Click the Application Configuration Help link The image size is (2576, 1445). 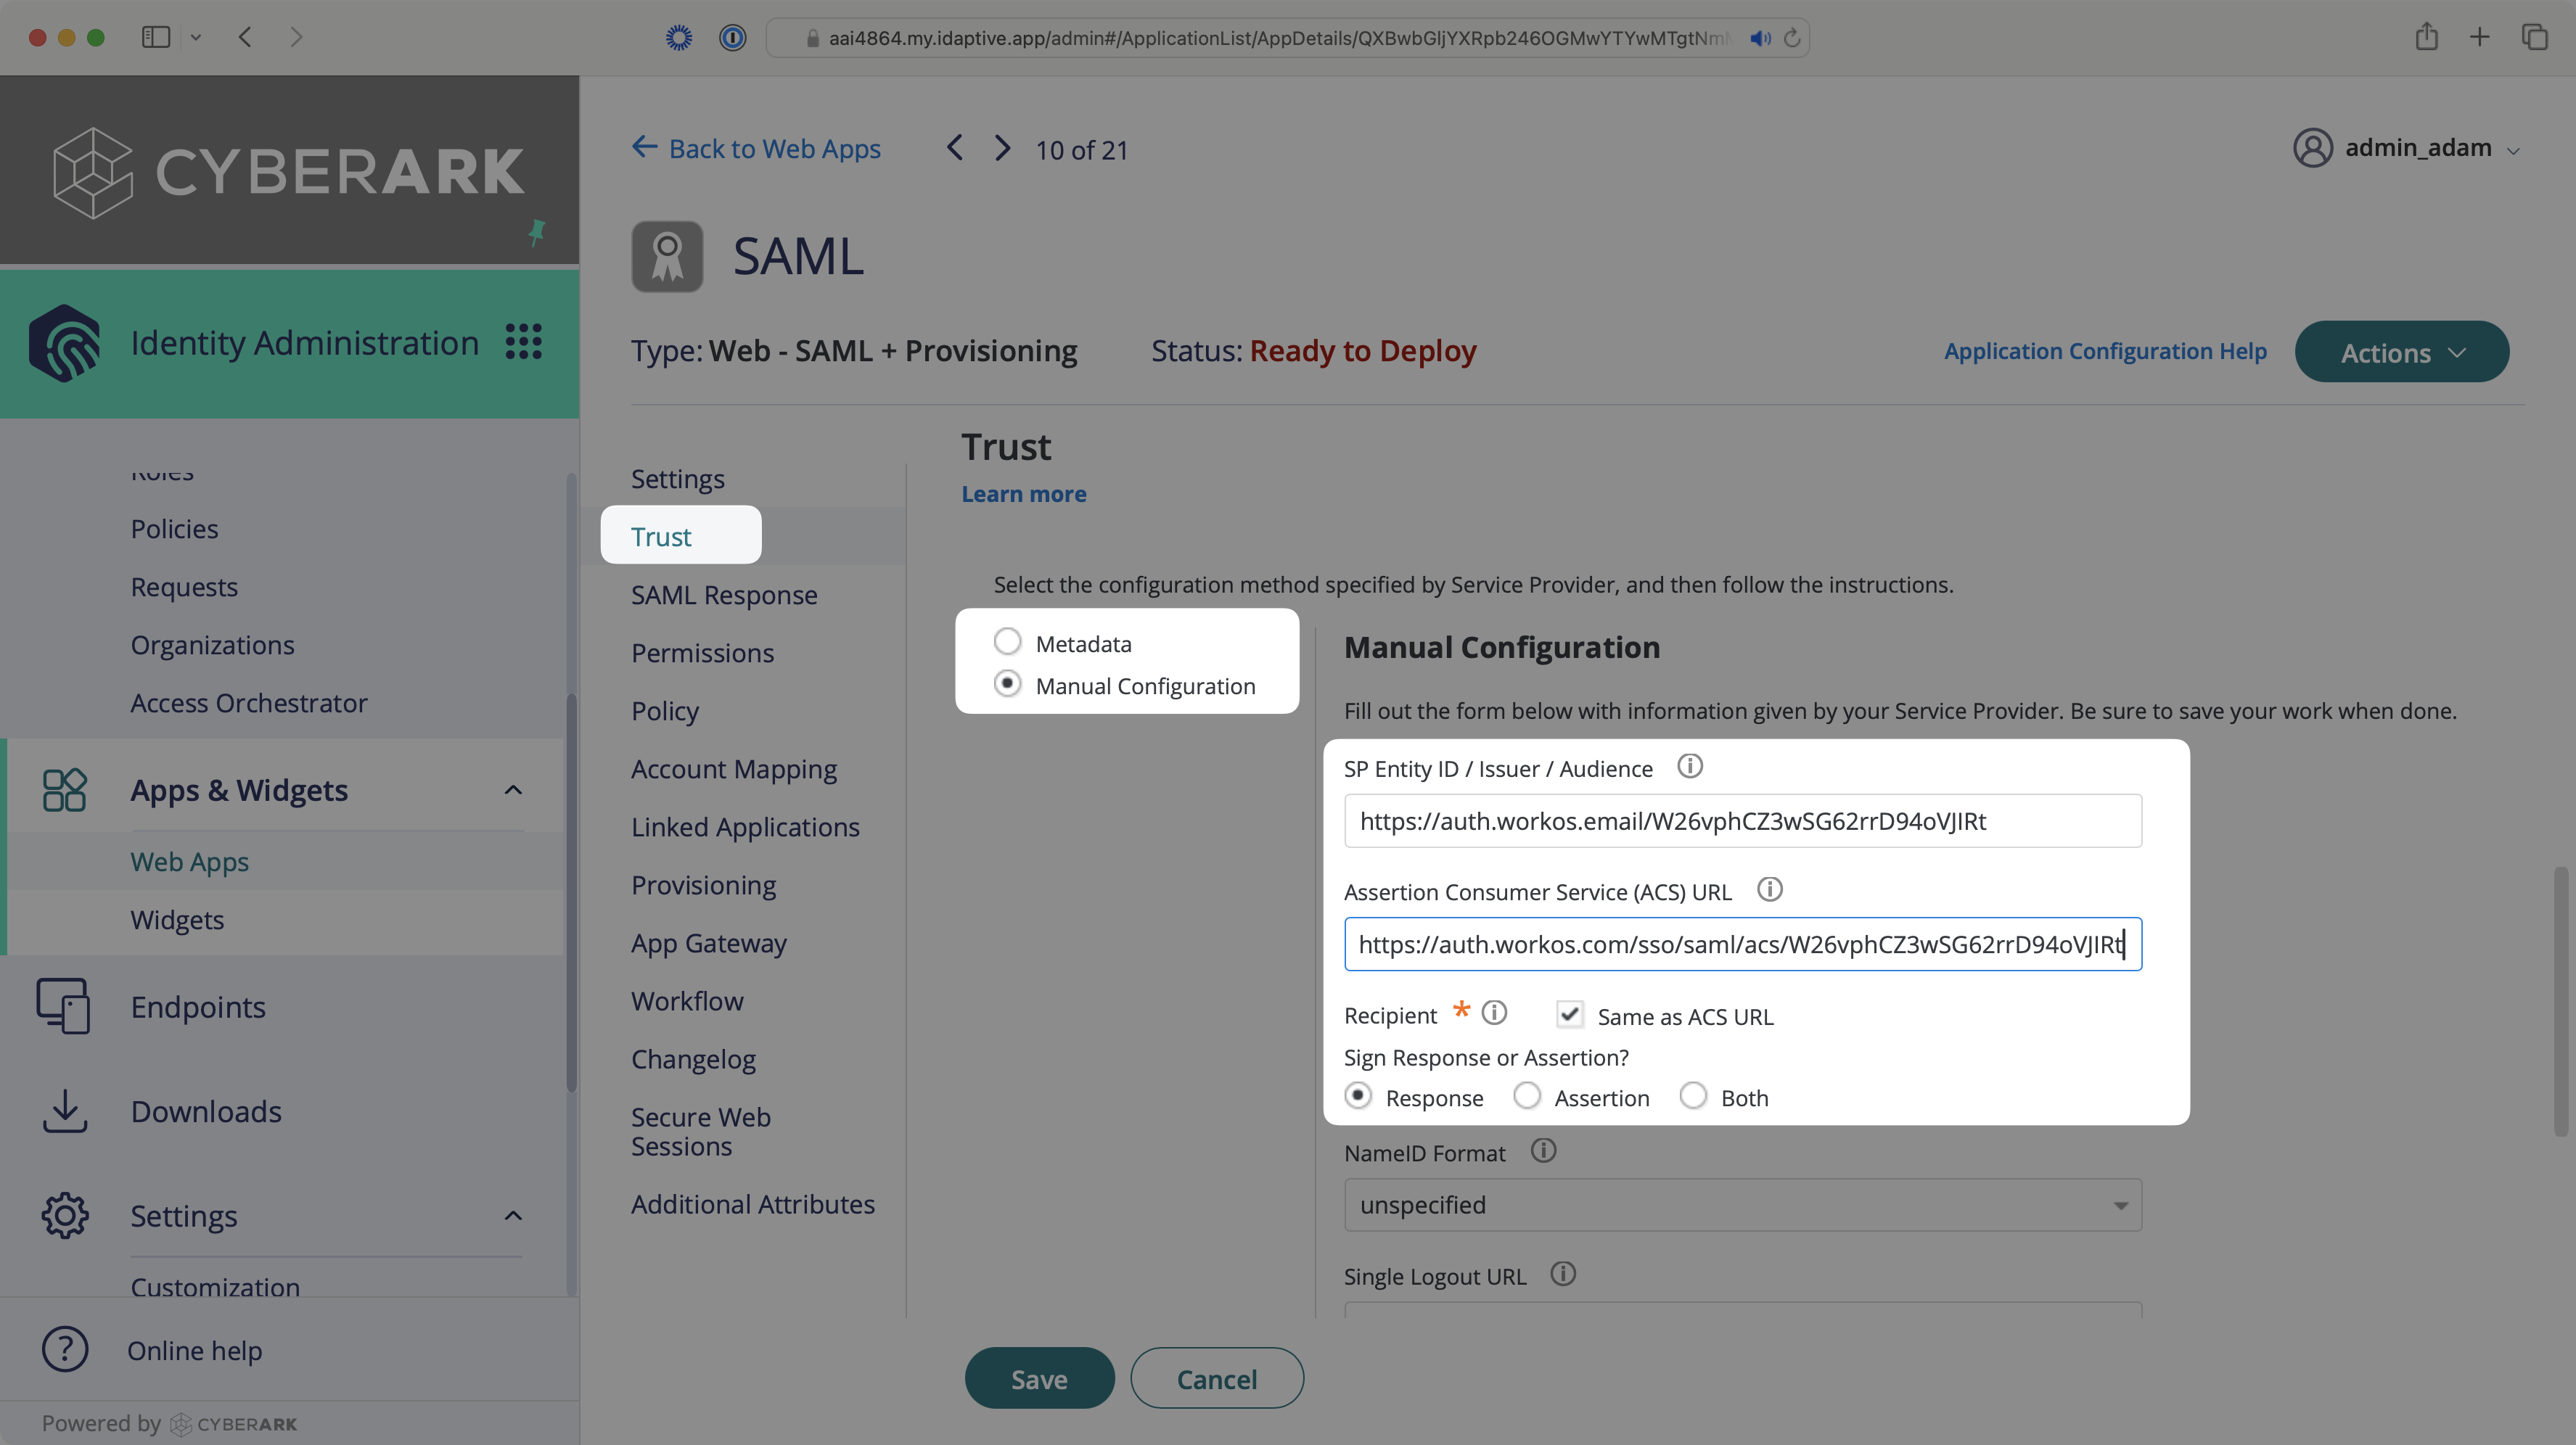[2104, 350]
